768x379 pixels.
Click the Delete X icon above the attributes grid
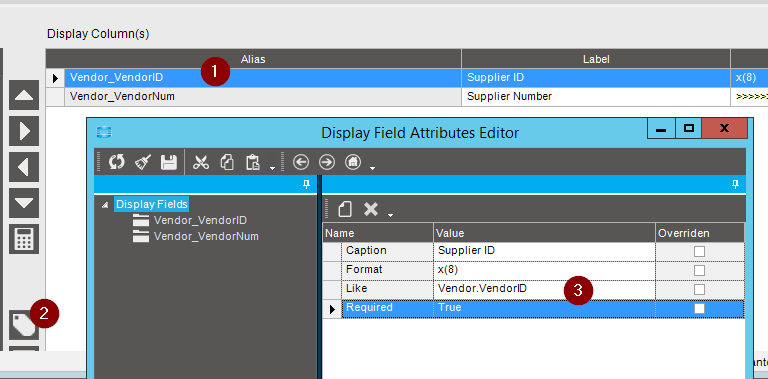point(371,209)
